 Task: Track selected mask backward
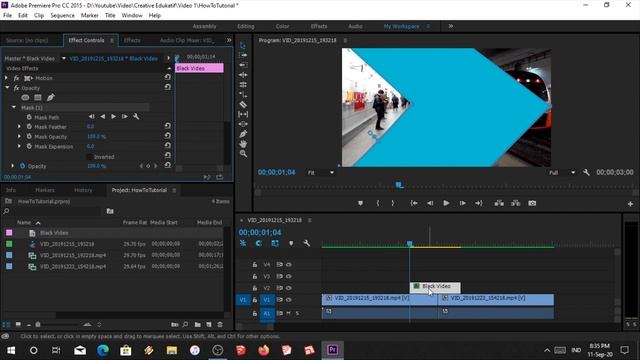(x=102, y=117)
